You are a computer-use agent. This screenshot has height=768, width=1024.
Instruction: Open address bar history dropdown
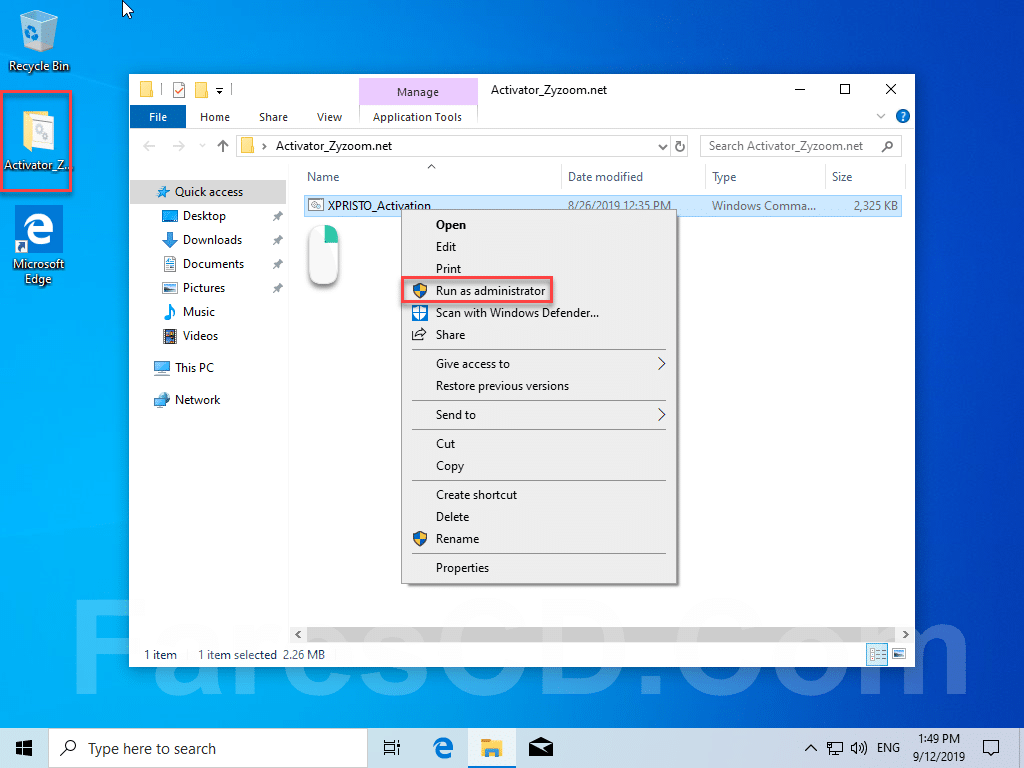662,146
